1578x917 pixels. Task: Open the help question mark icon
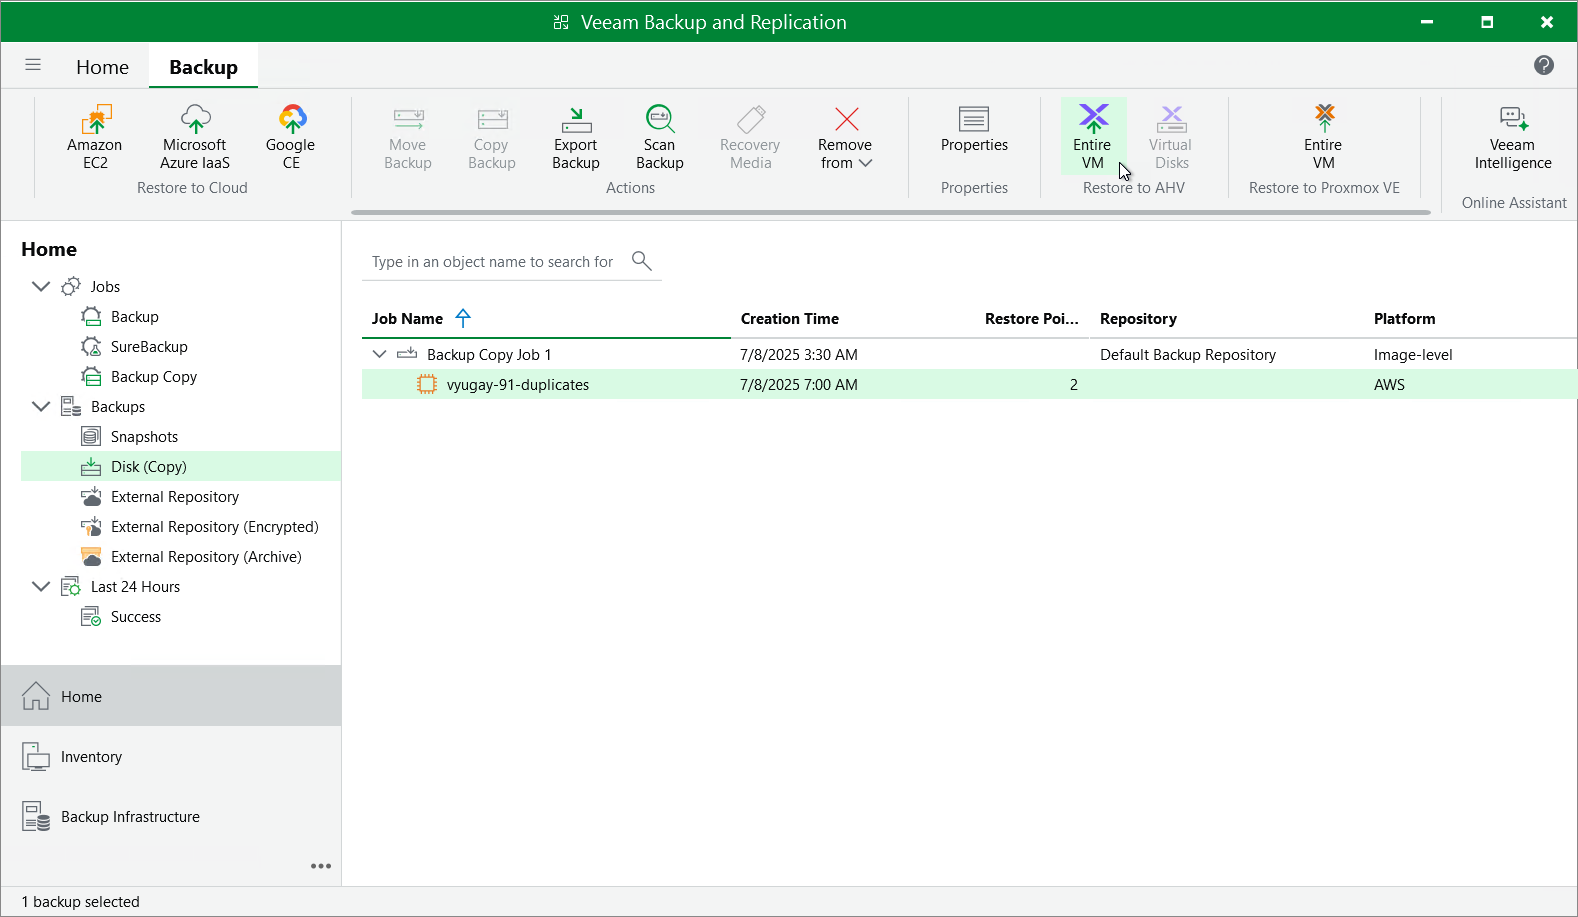tap(1544, 65)
